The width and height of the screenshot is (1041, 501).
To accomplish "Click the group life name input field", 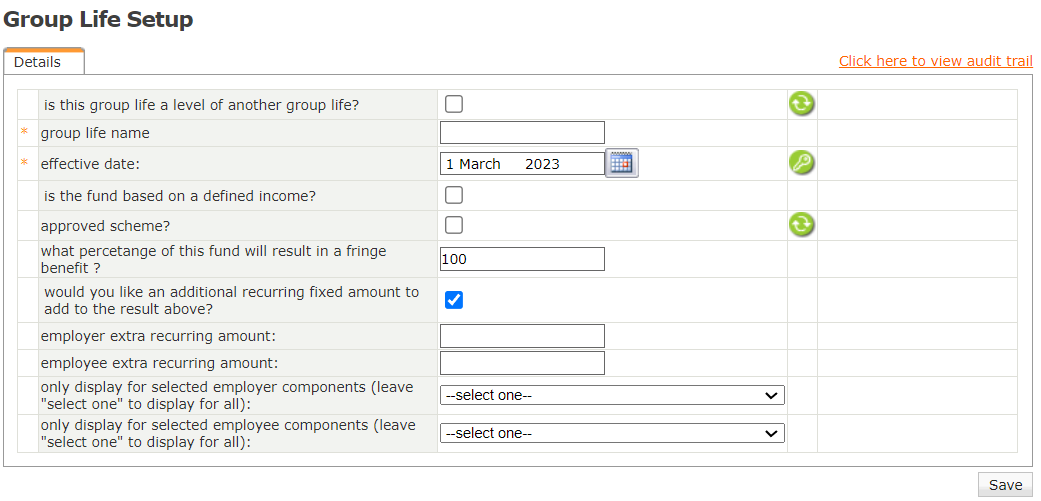I will [522, 133].
